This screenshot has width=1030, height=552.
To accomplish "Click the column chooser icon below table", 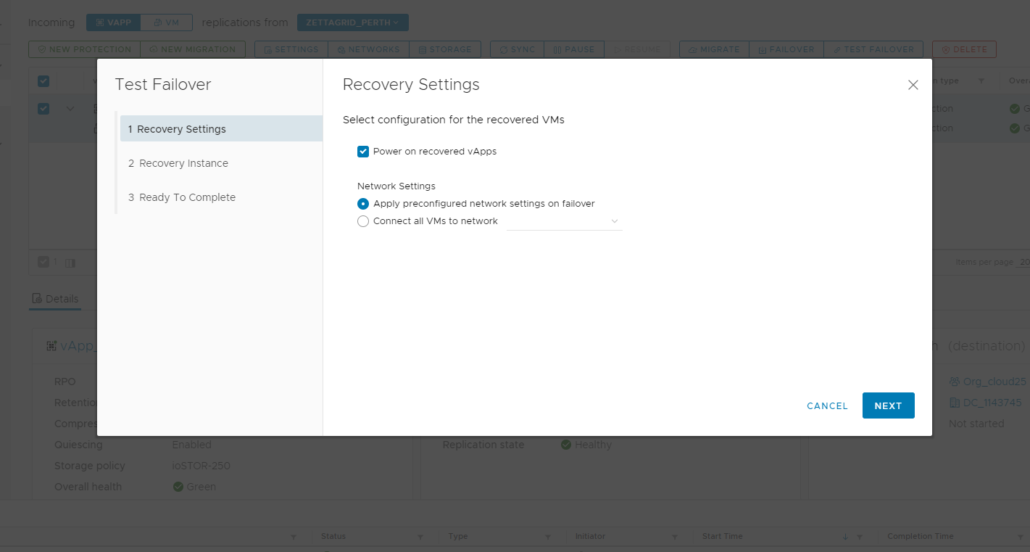I will [70, 263].
